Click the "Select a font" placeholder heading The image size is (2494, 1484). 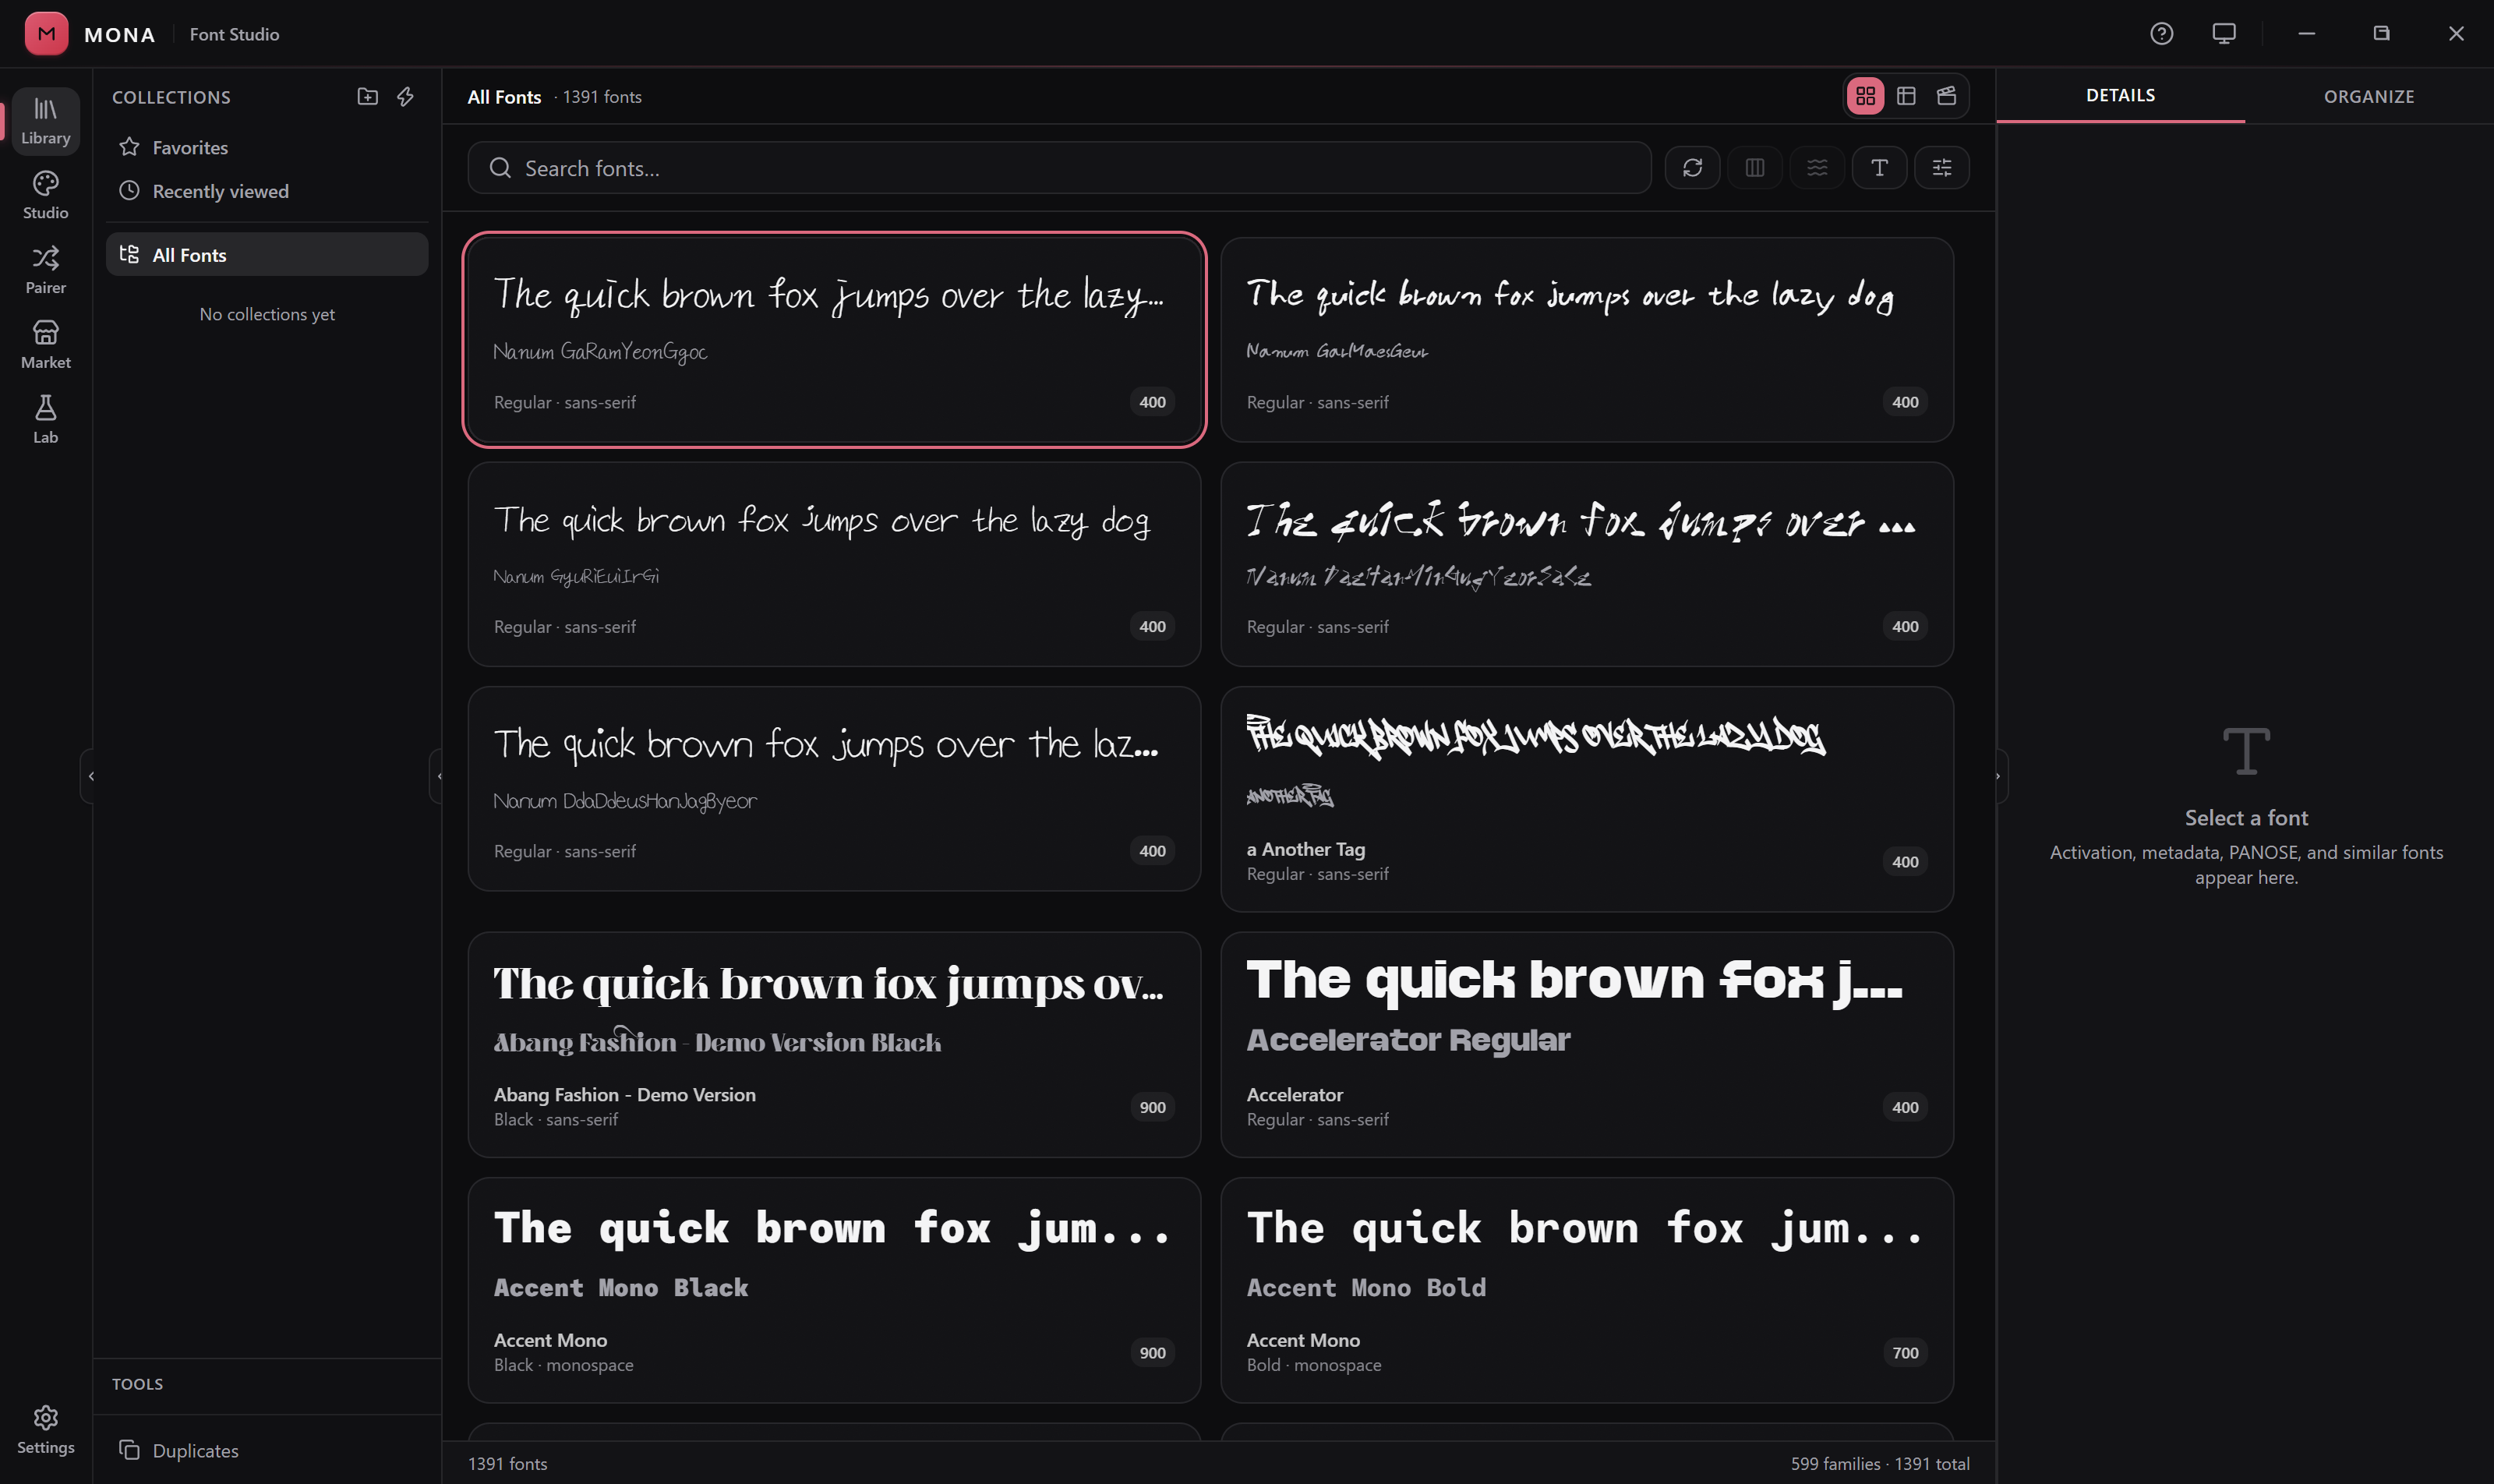coord(2246,818)
